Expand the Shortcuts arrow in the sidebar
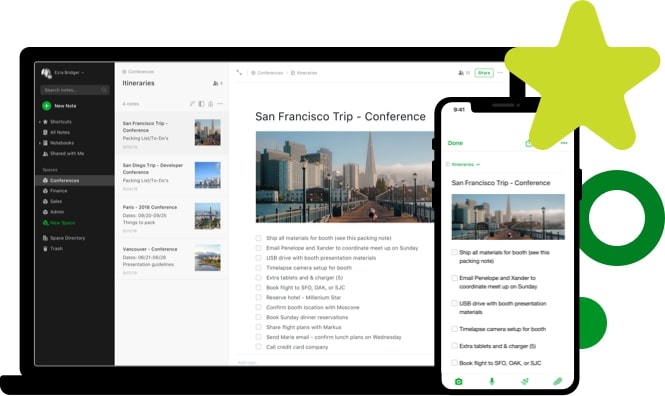The image size is (665, 396). click(x=39, y=122)
